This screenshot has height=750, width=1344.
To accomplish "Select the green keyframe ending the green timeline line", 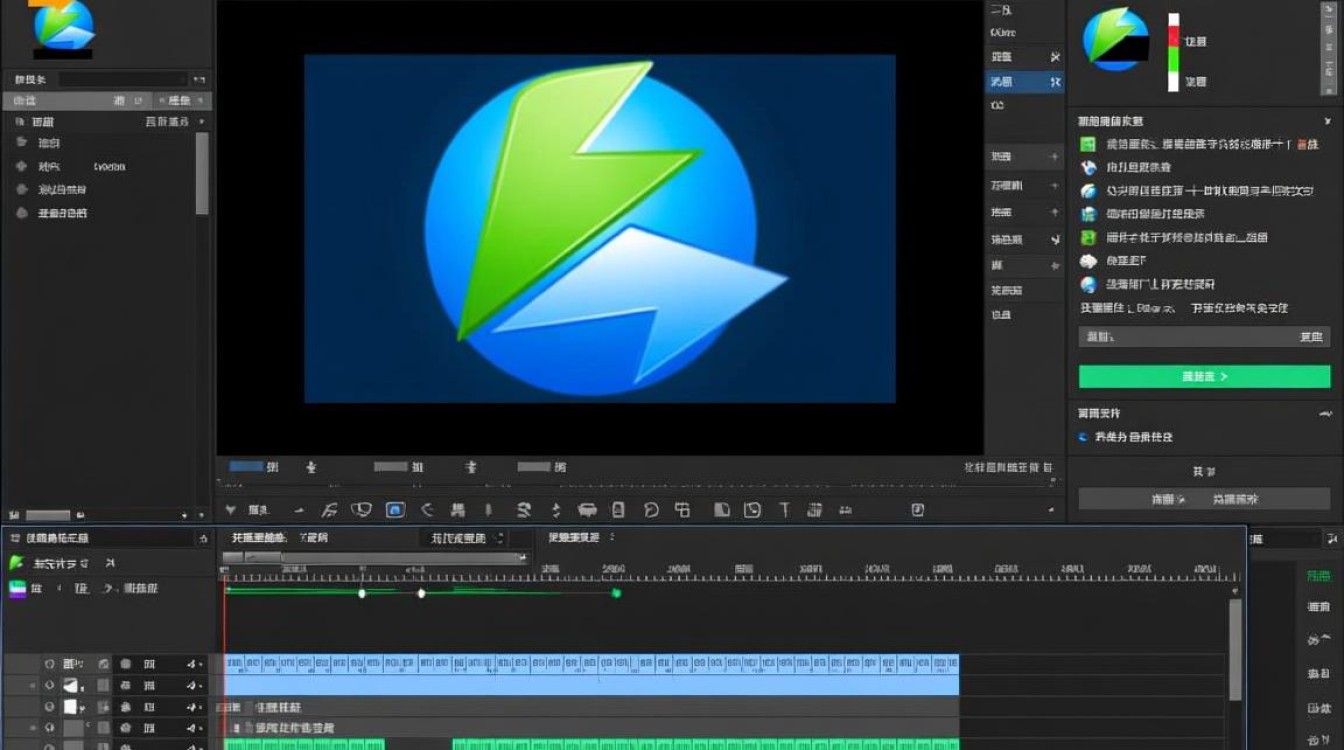I will pos(616,593).
